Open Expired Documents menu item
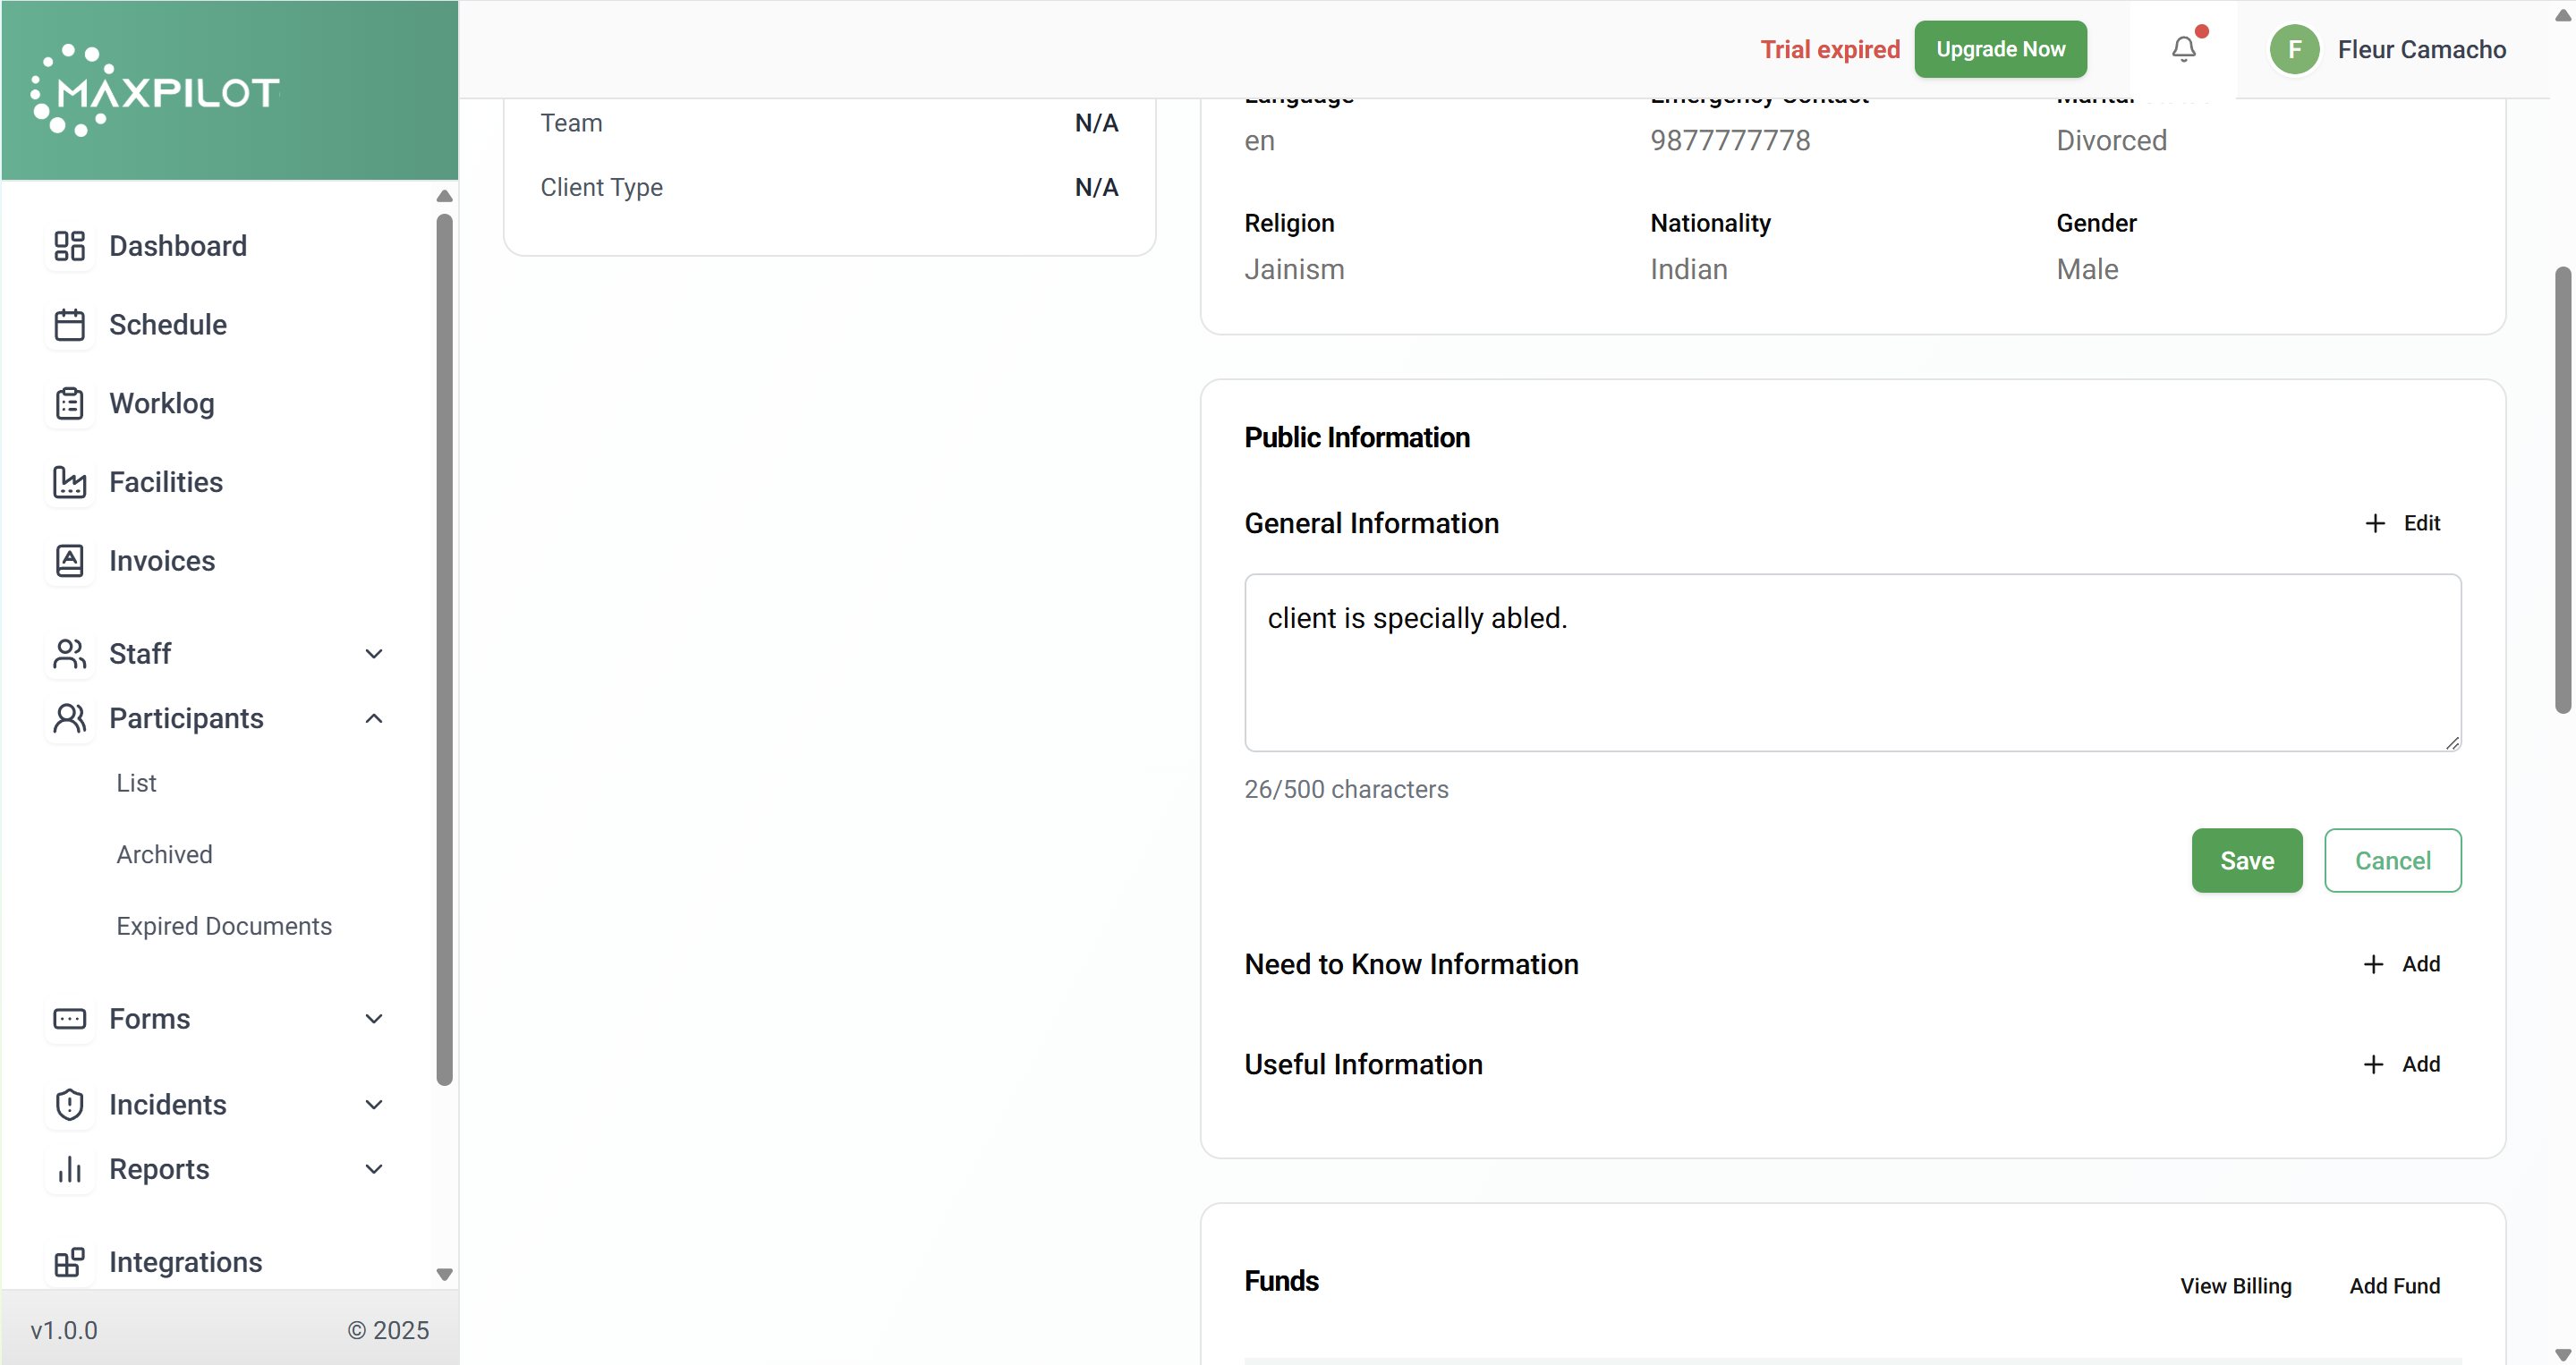 tap(224, 926)
